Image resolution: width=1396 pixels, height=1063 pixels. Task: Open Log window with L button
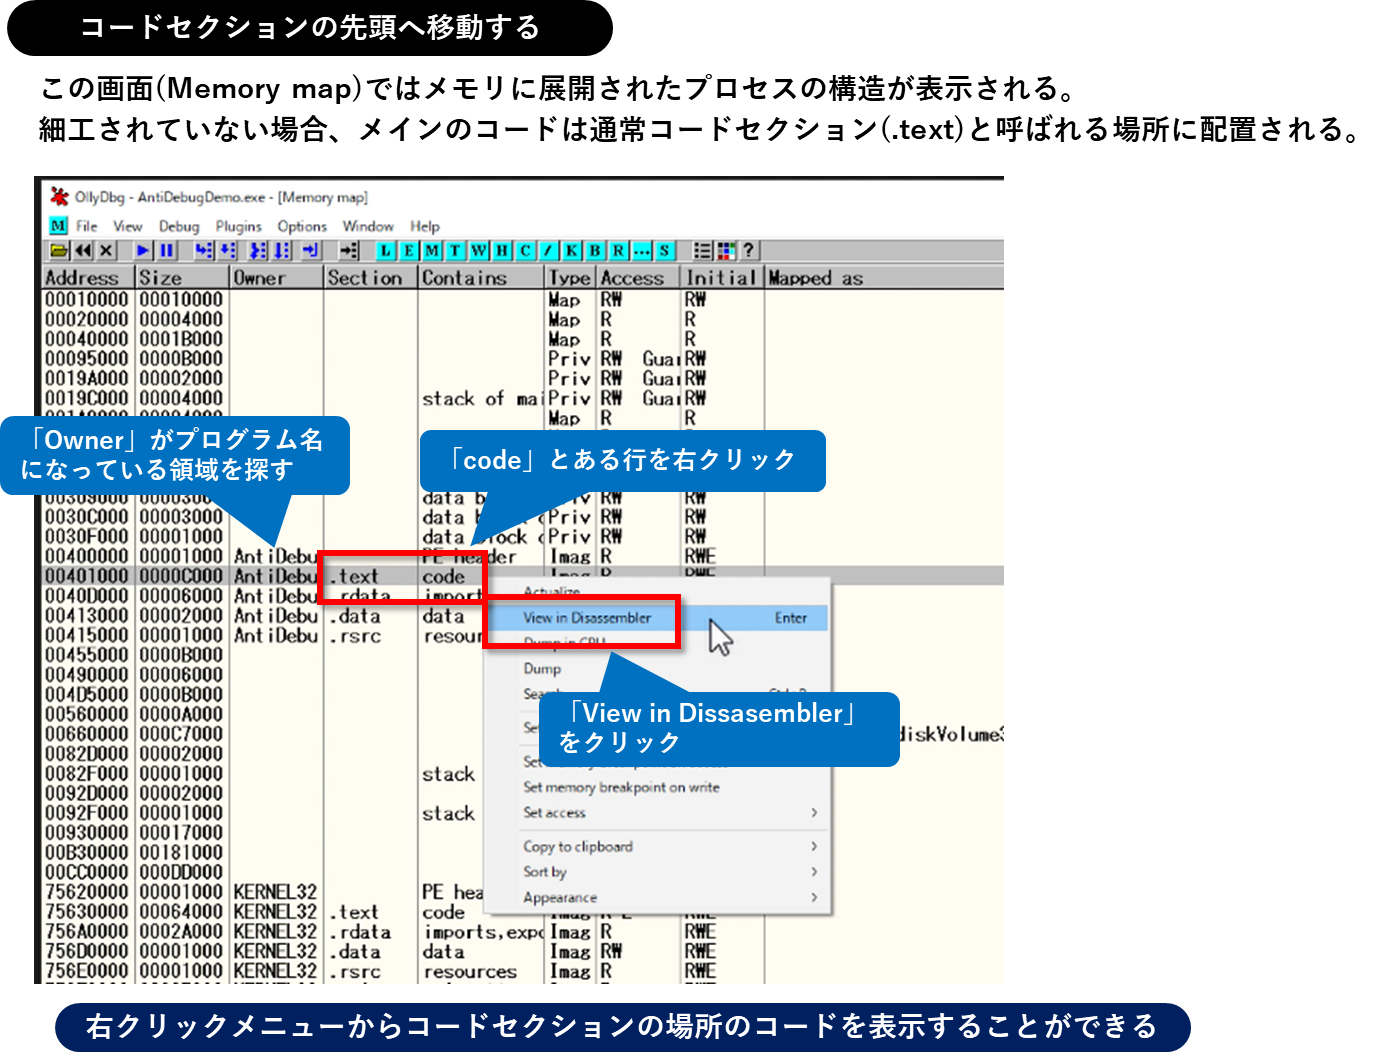point(386,250)
